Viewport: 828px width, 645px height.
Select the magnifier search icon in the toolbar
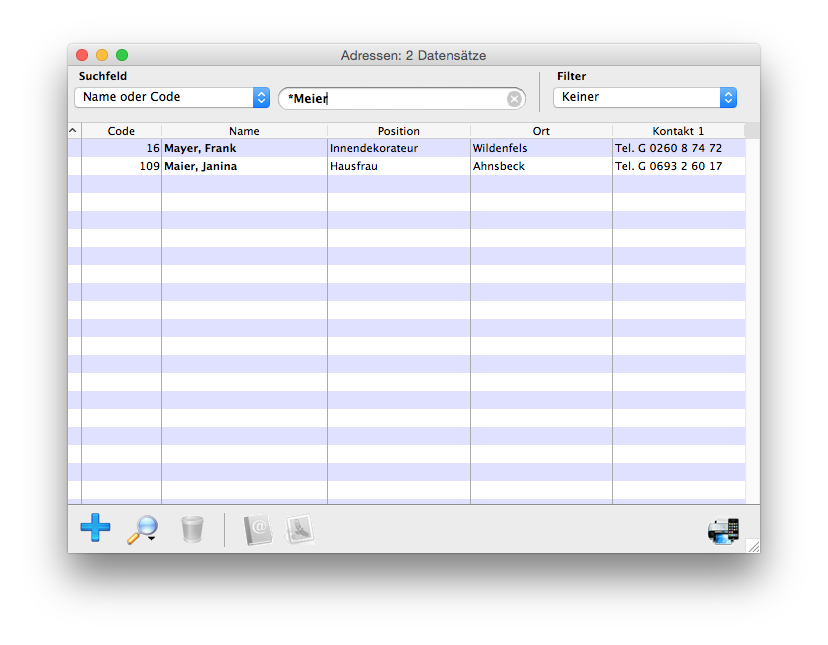(x=141, y=530)
